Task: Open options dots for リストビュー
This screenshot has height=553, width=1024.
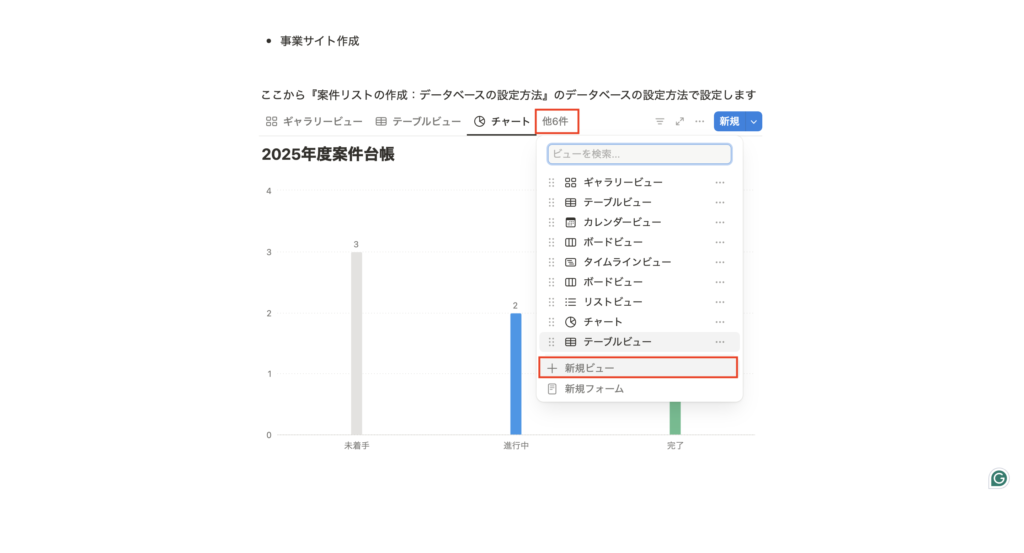Action: 720,302
